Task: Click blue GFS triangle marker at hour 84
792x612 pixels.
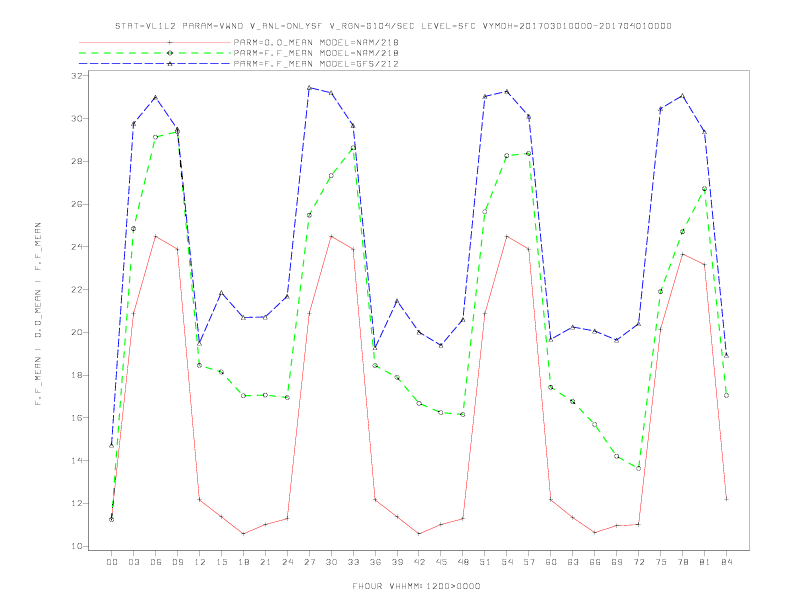Action: coord(726,355)
